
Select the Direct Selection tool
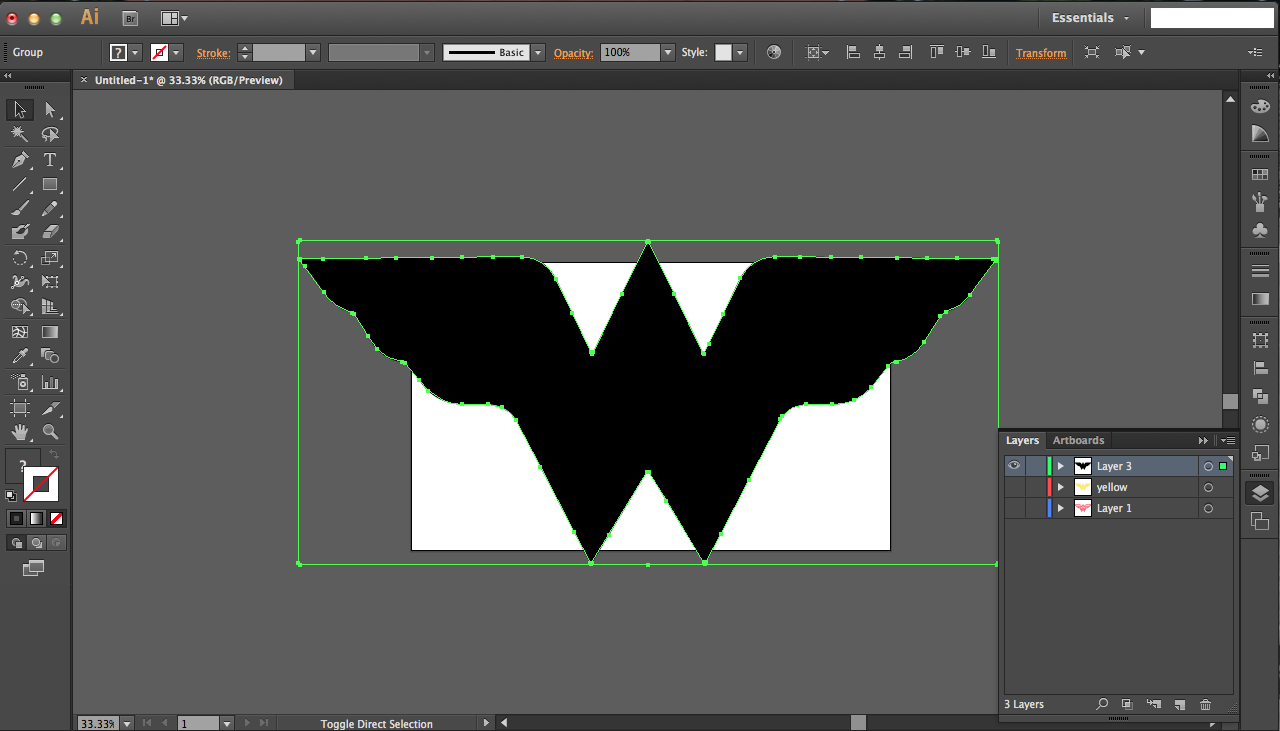[x=50, y=110]
